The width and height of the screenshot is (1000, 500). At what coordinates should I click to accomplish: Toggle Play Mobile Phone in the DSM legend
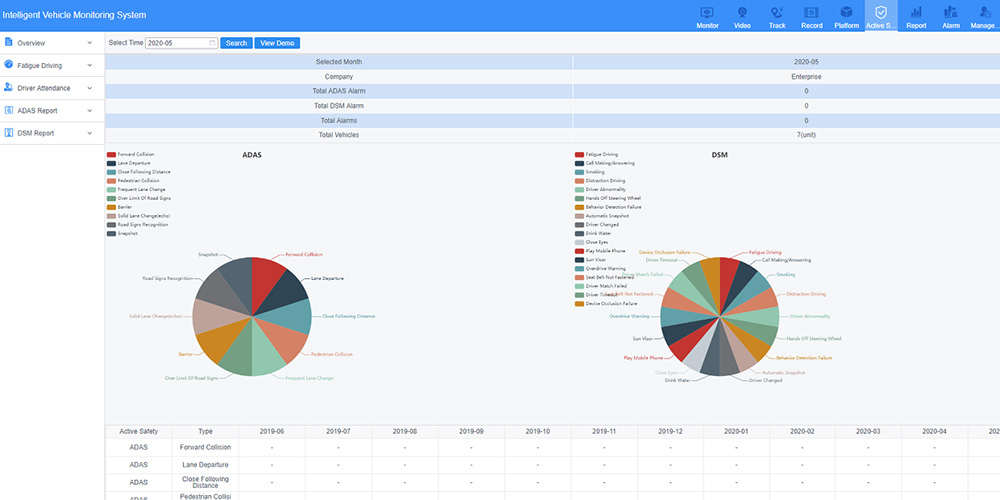[600, 251]
